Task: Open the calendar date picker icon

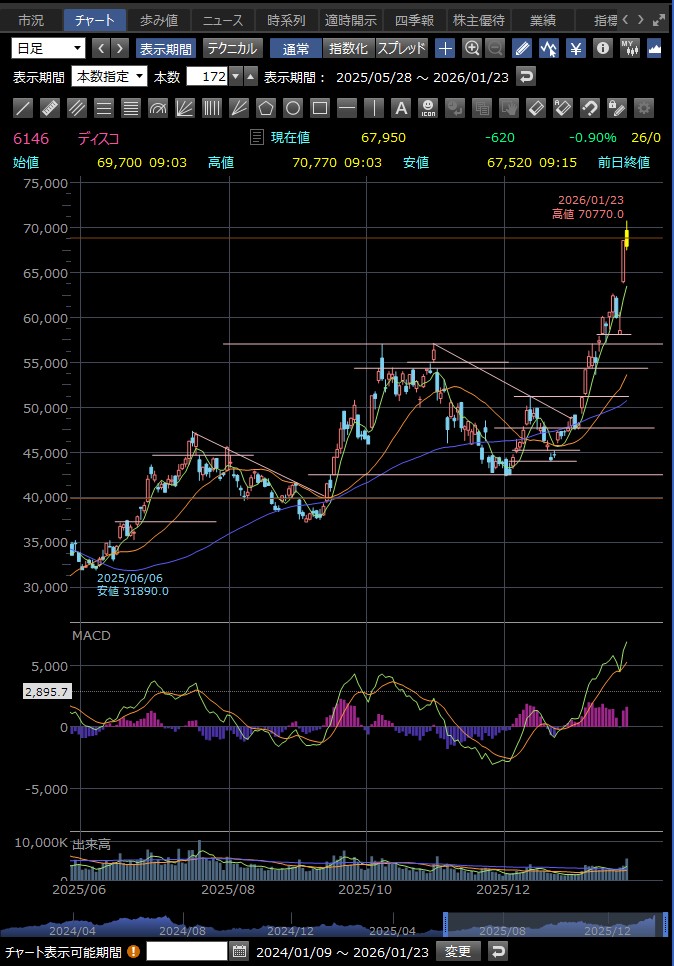Action: tap(239, 950)
